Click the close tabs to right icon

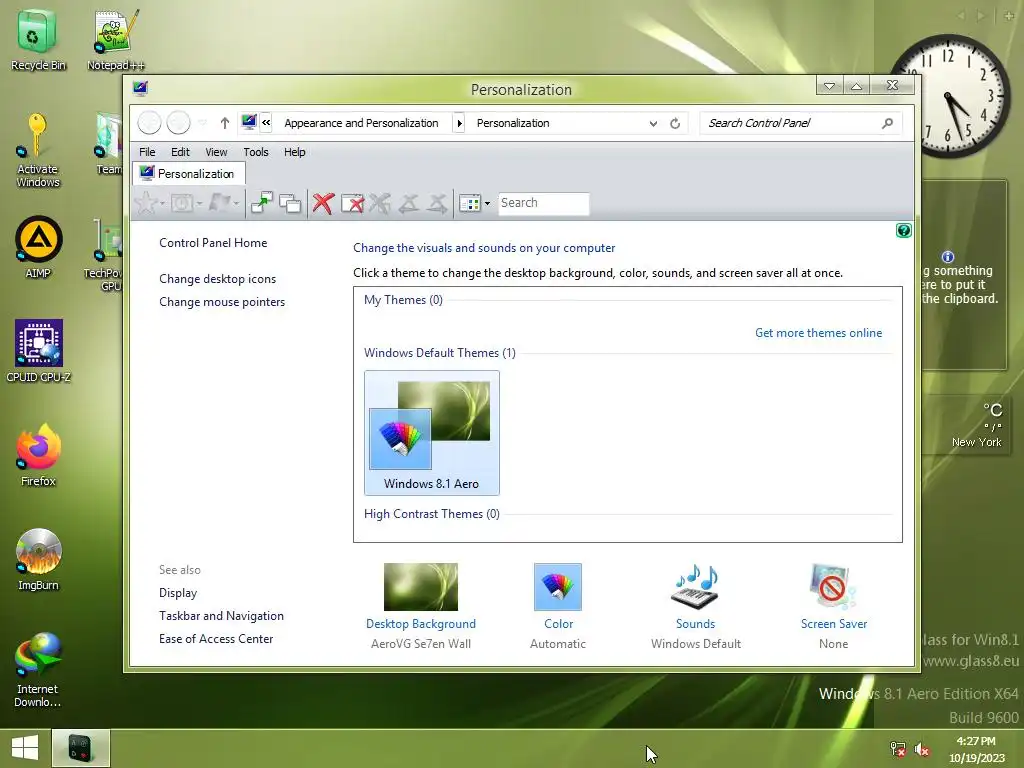click(438, 203)
